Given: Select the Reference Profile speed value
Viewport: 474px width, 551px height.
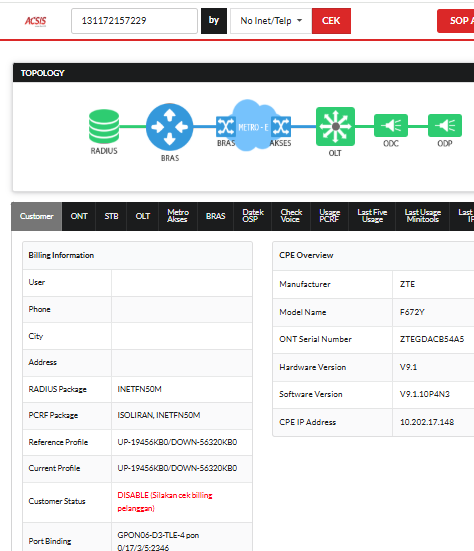Looking at the screenshot, I should [x=177, y=442].
